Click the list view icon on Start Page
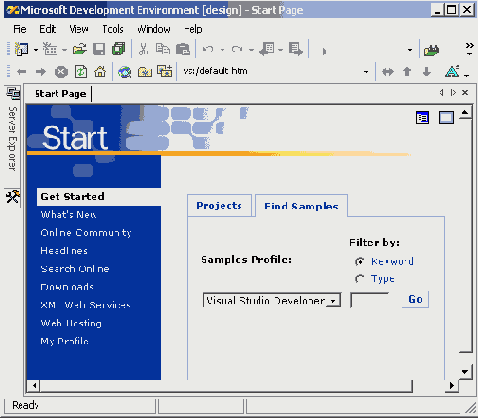 422,118
